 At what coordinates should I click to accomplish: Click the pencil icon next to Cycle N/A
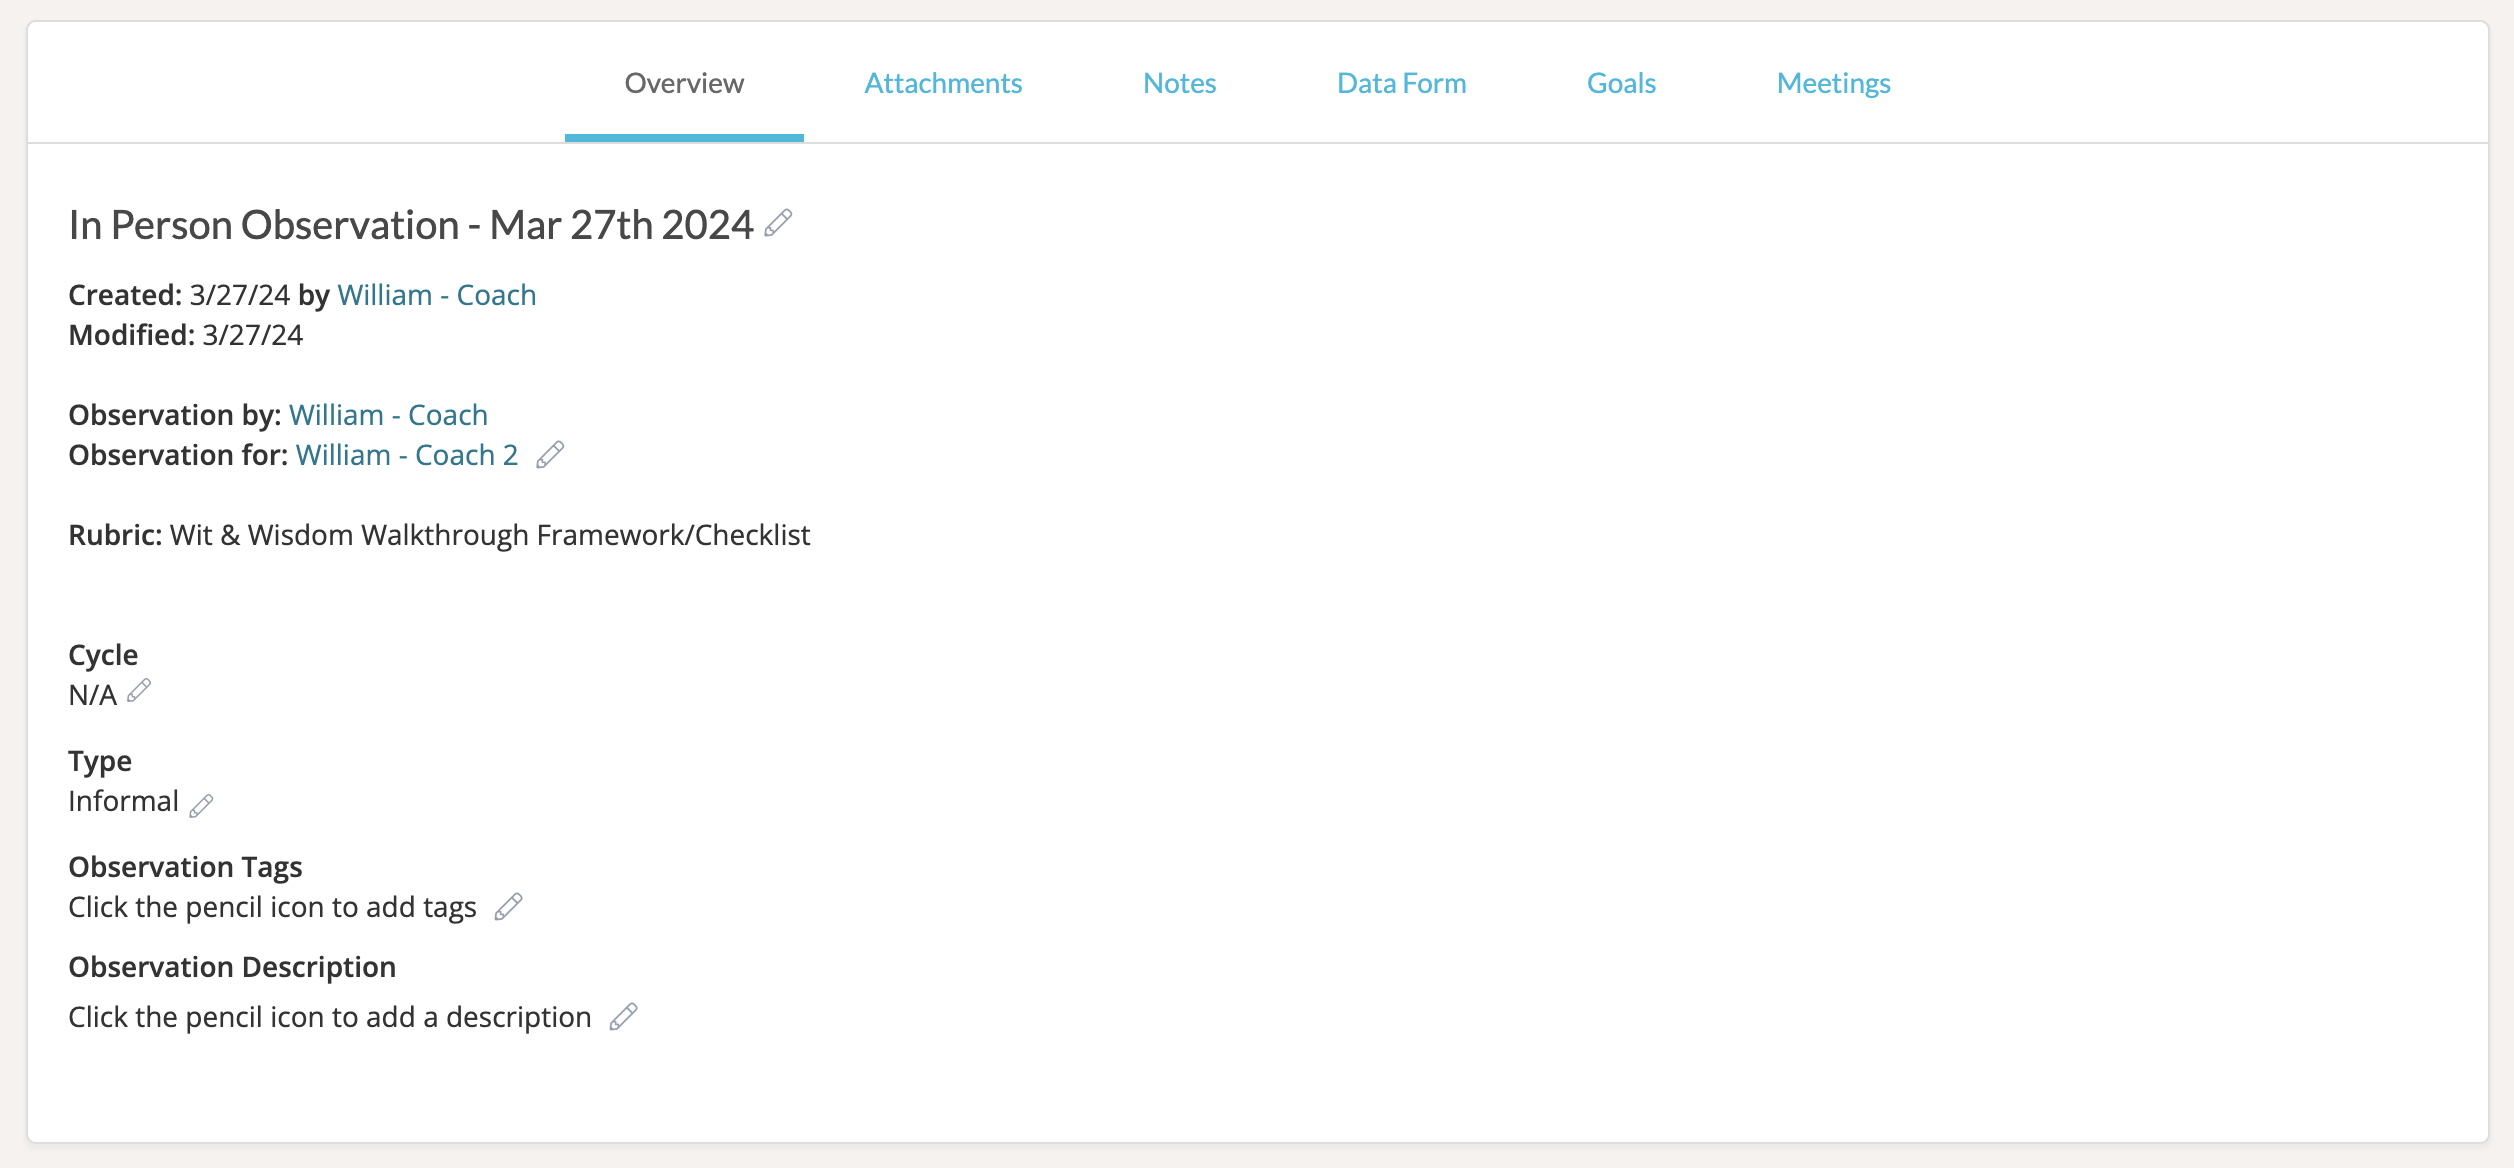coord(139,690)
